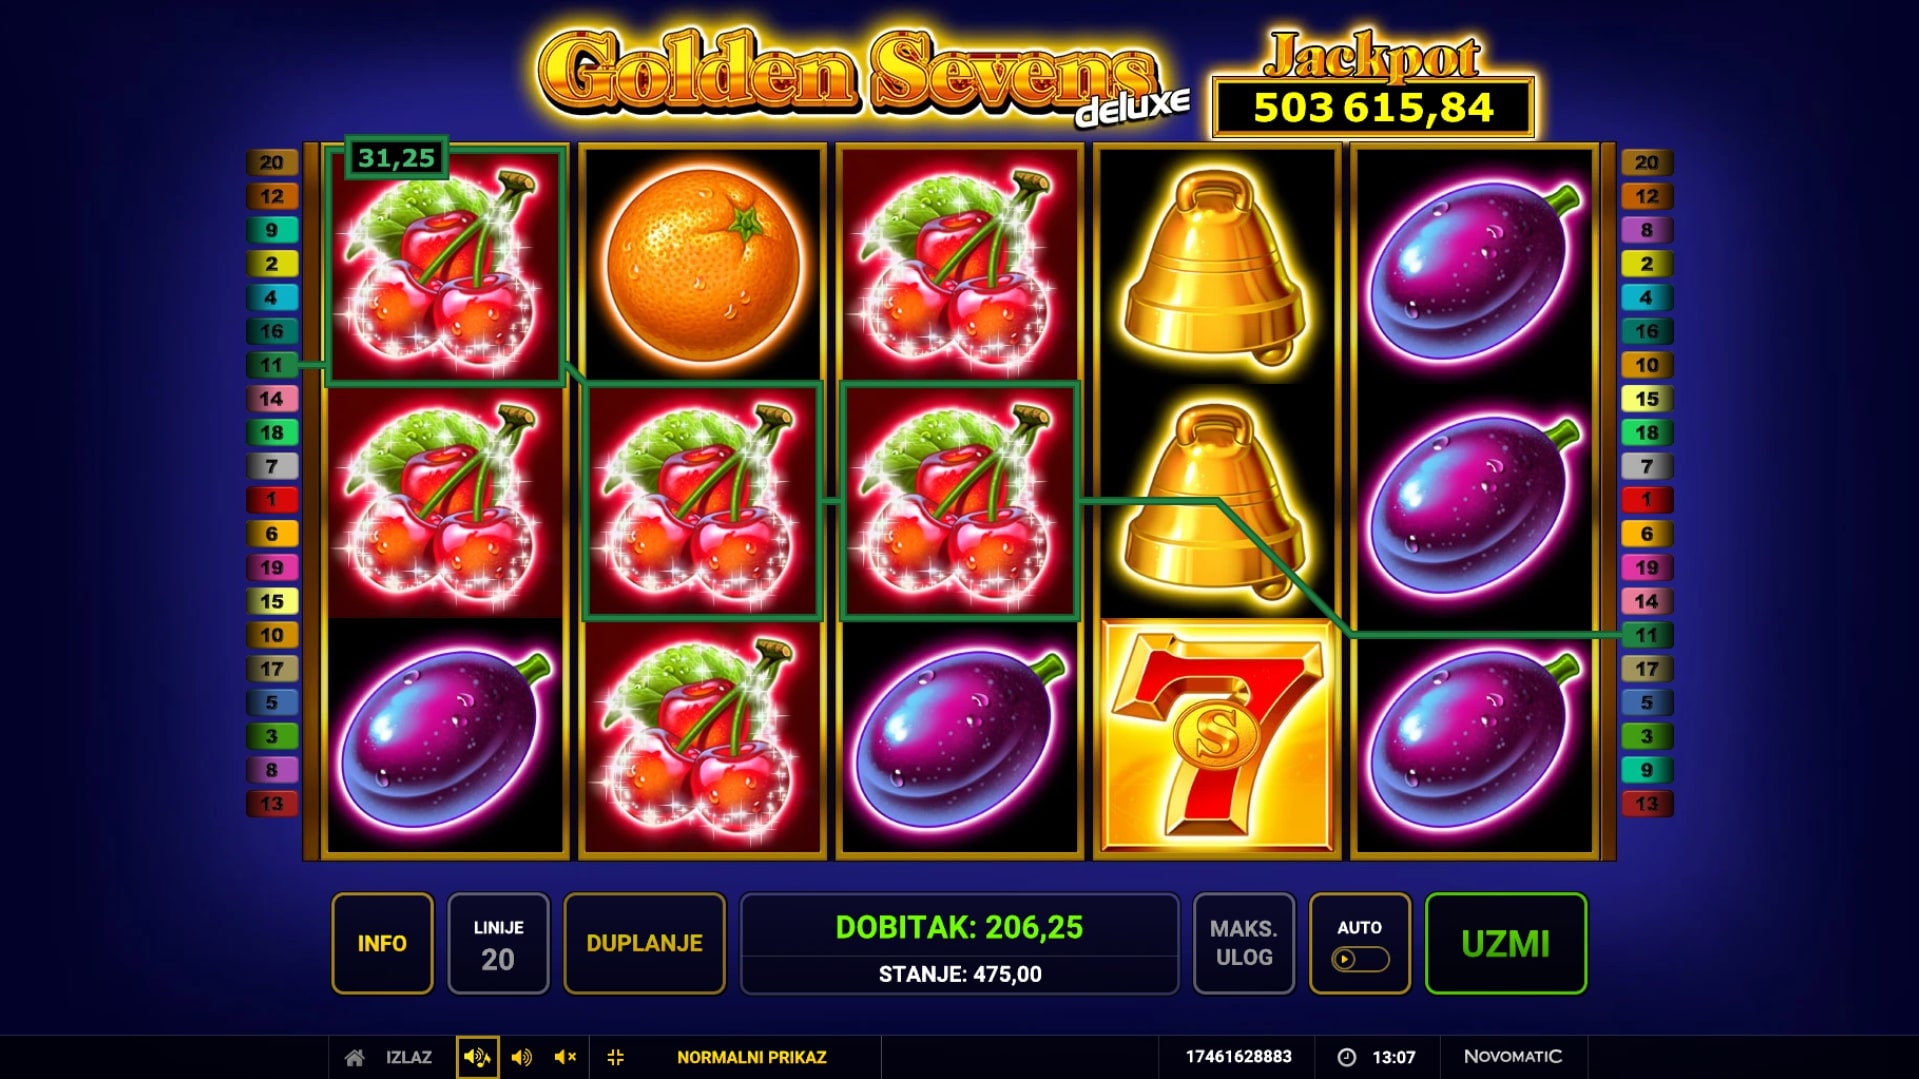The height and width of the screenshot is (1079, 1919).
Task: Click the Jackpot amount display
Action: click(1373, 107)
